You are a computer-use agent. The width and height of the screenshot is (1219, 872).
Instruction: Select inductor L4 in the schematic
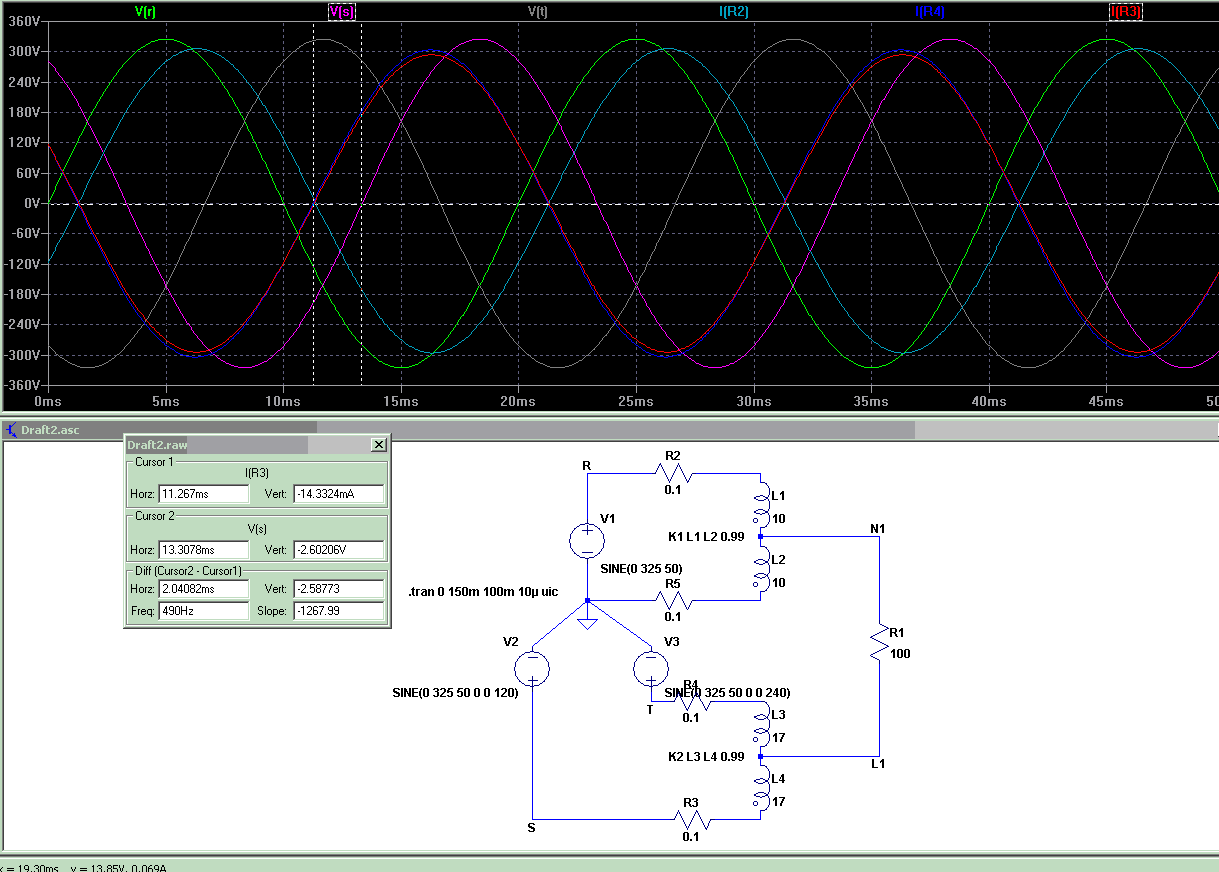point(761,789)
